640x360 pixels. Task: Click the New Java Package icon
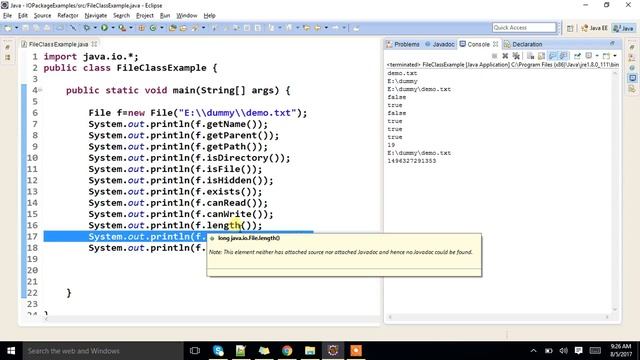[141, 28]
